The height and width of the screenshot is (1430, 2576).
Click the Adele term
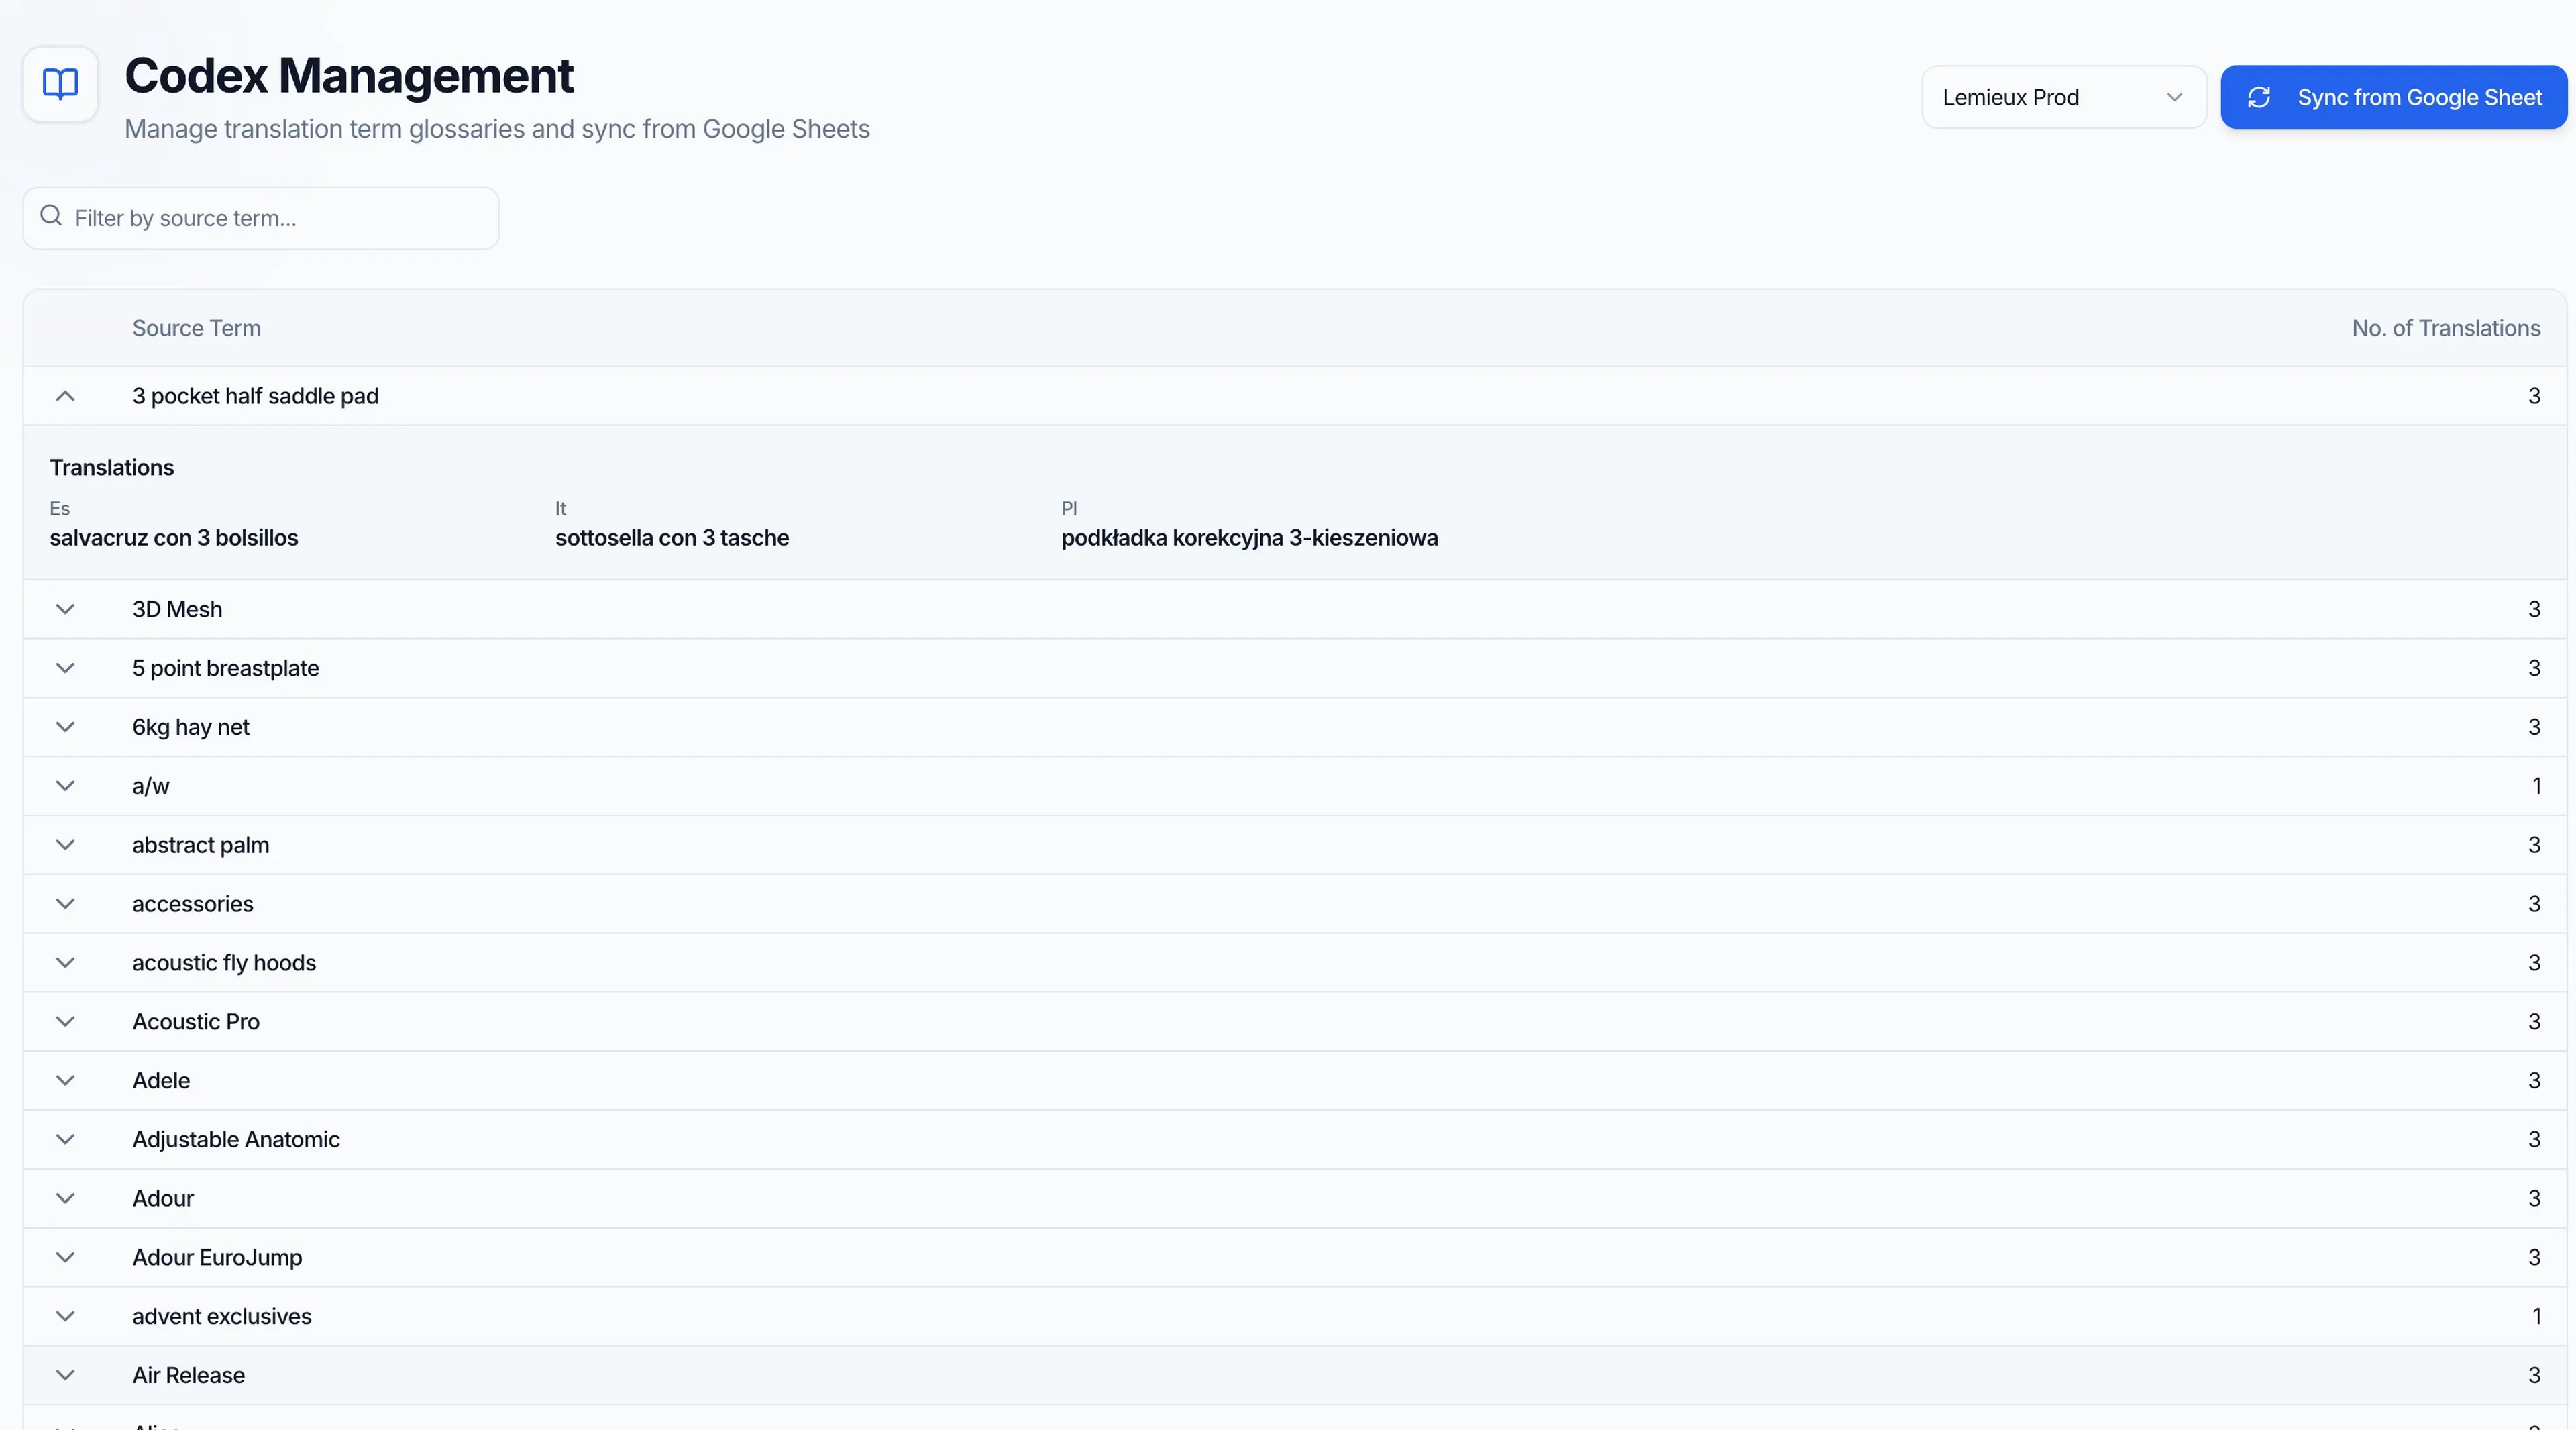161,1081
